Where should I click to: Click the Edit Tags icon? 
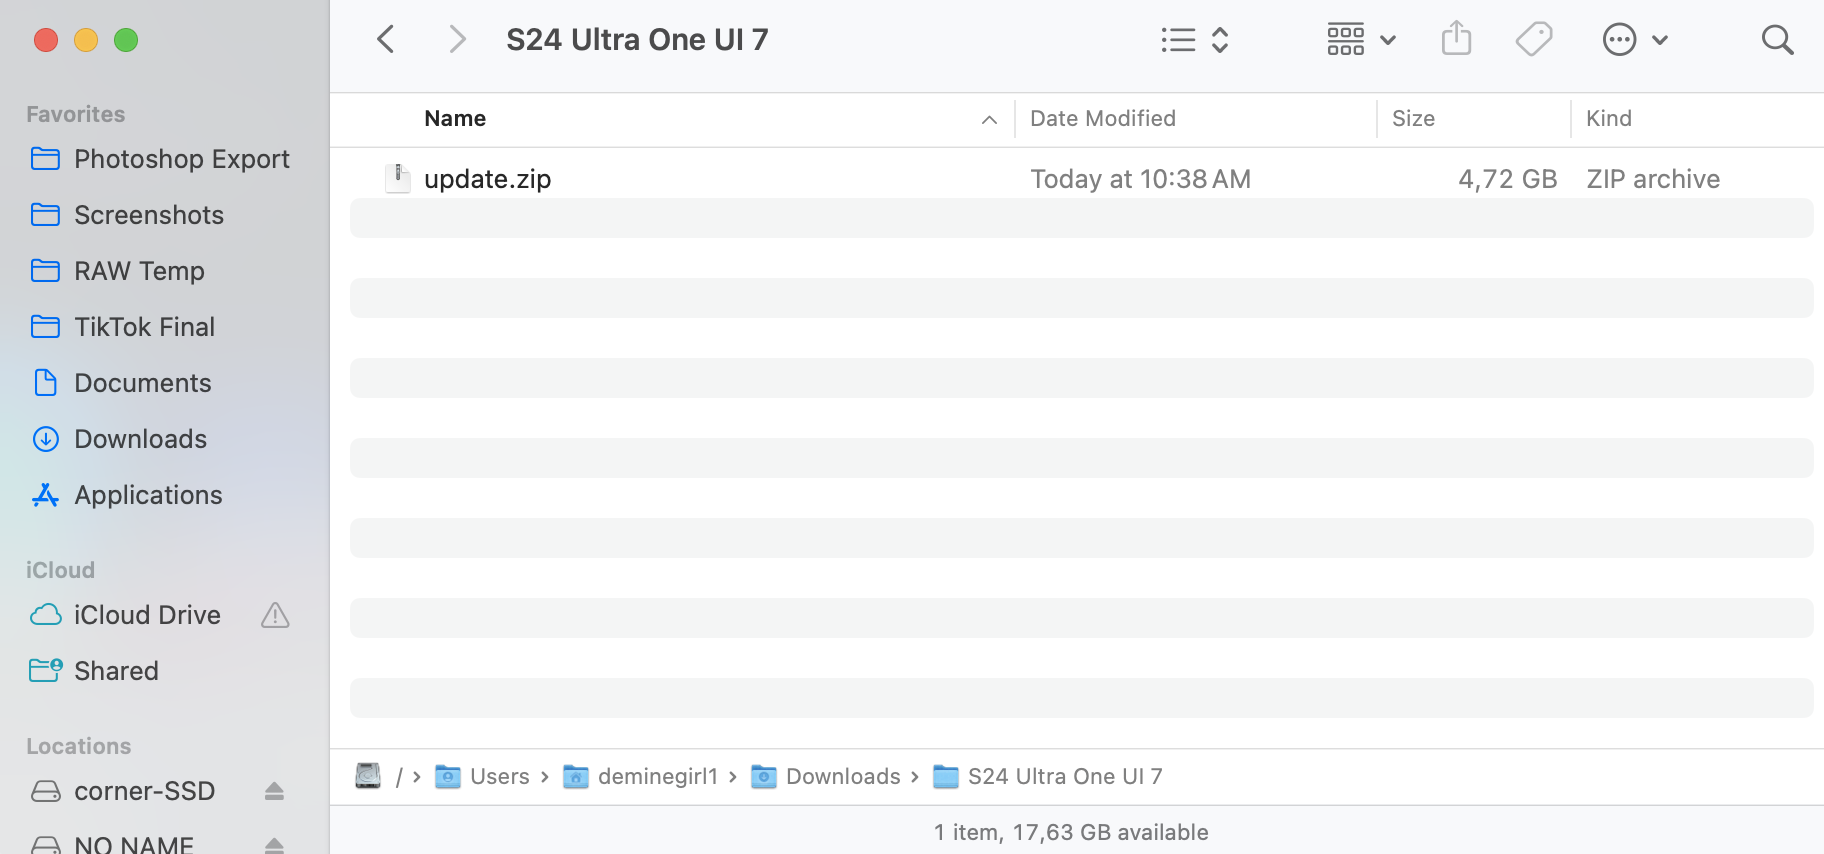pos(1534,40)
